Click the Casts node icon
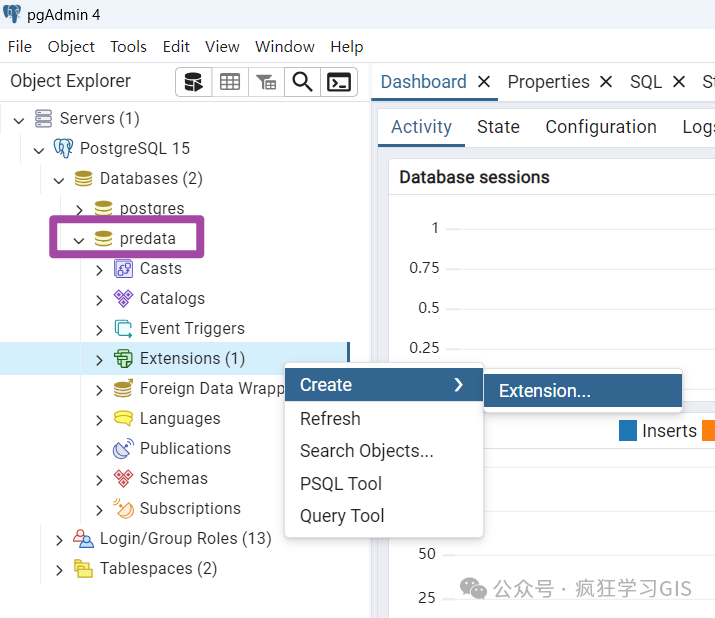This screenshot has height=618, width=715. 123,269
